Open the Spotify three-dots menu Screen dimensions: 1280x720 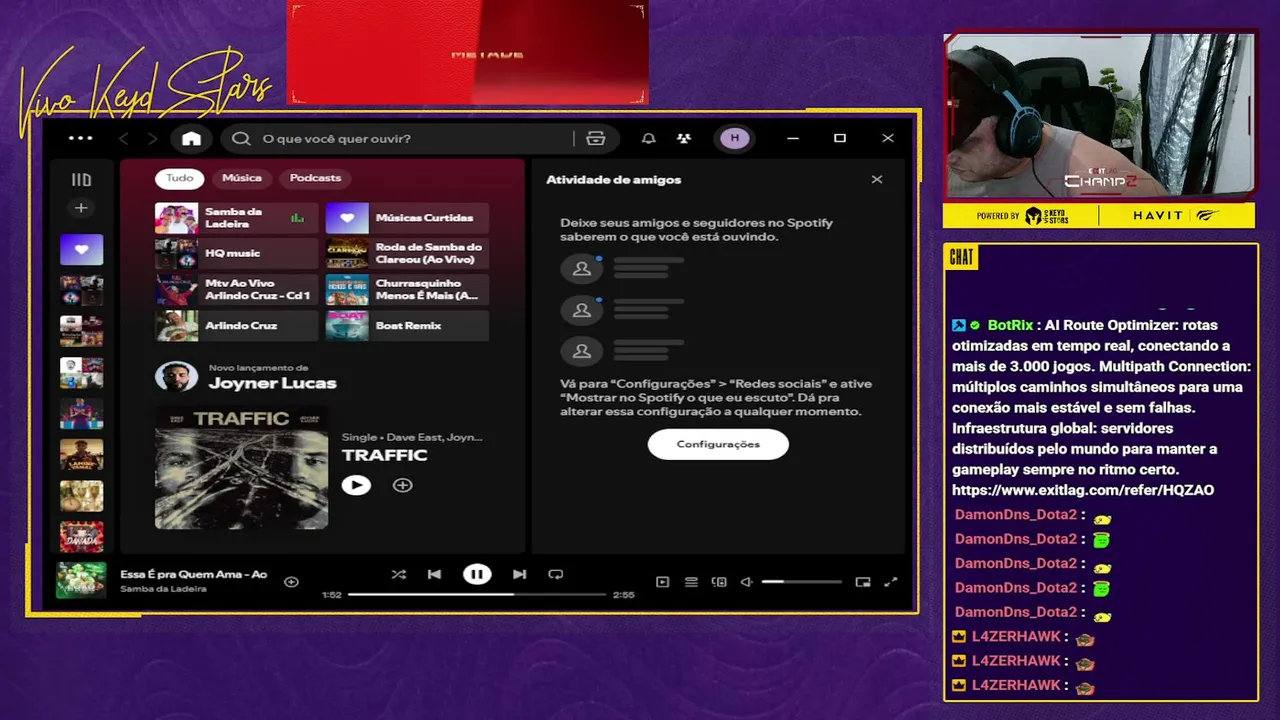pos(81,138)
